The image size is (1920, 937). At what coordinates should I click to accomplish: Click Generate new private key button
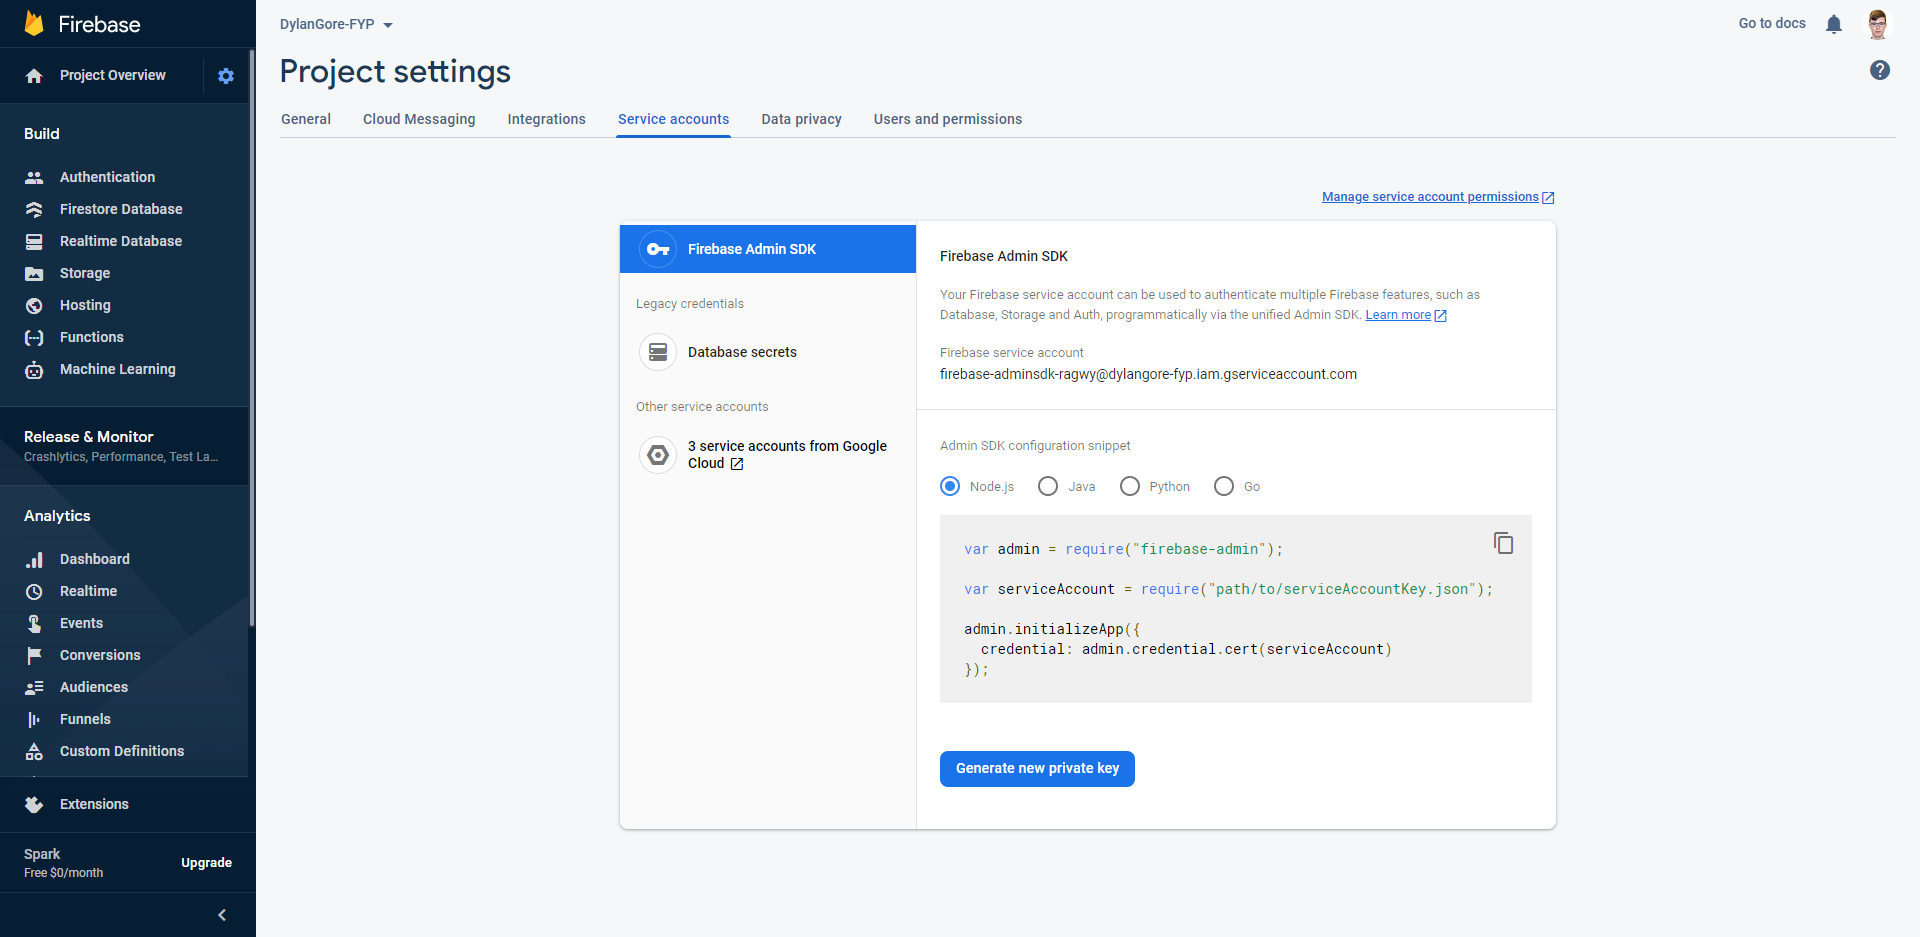point(1037,769)
